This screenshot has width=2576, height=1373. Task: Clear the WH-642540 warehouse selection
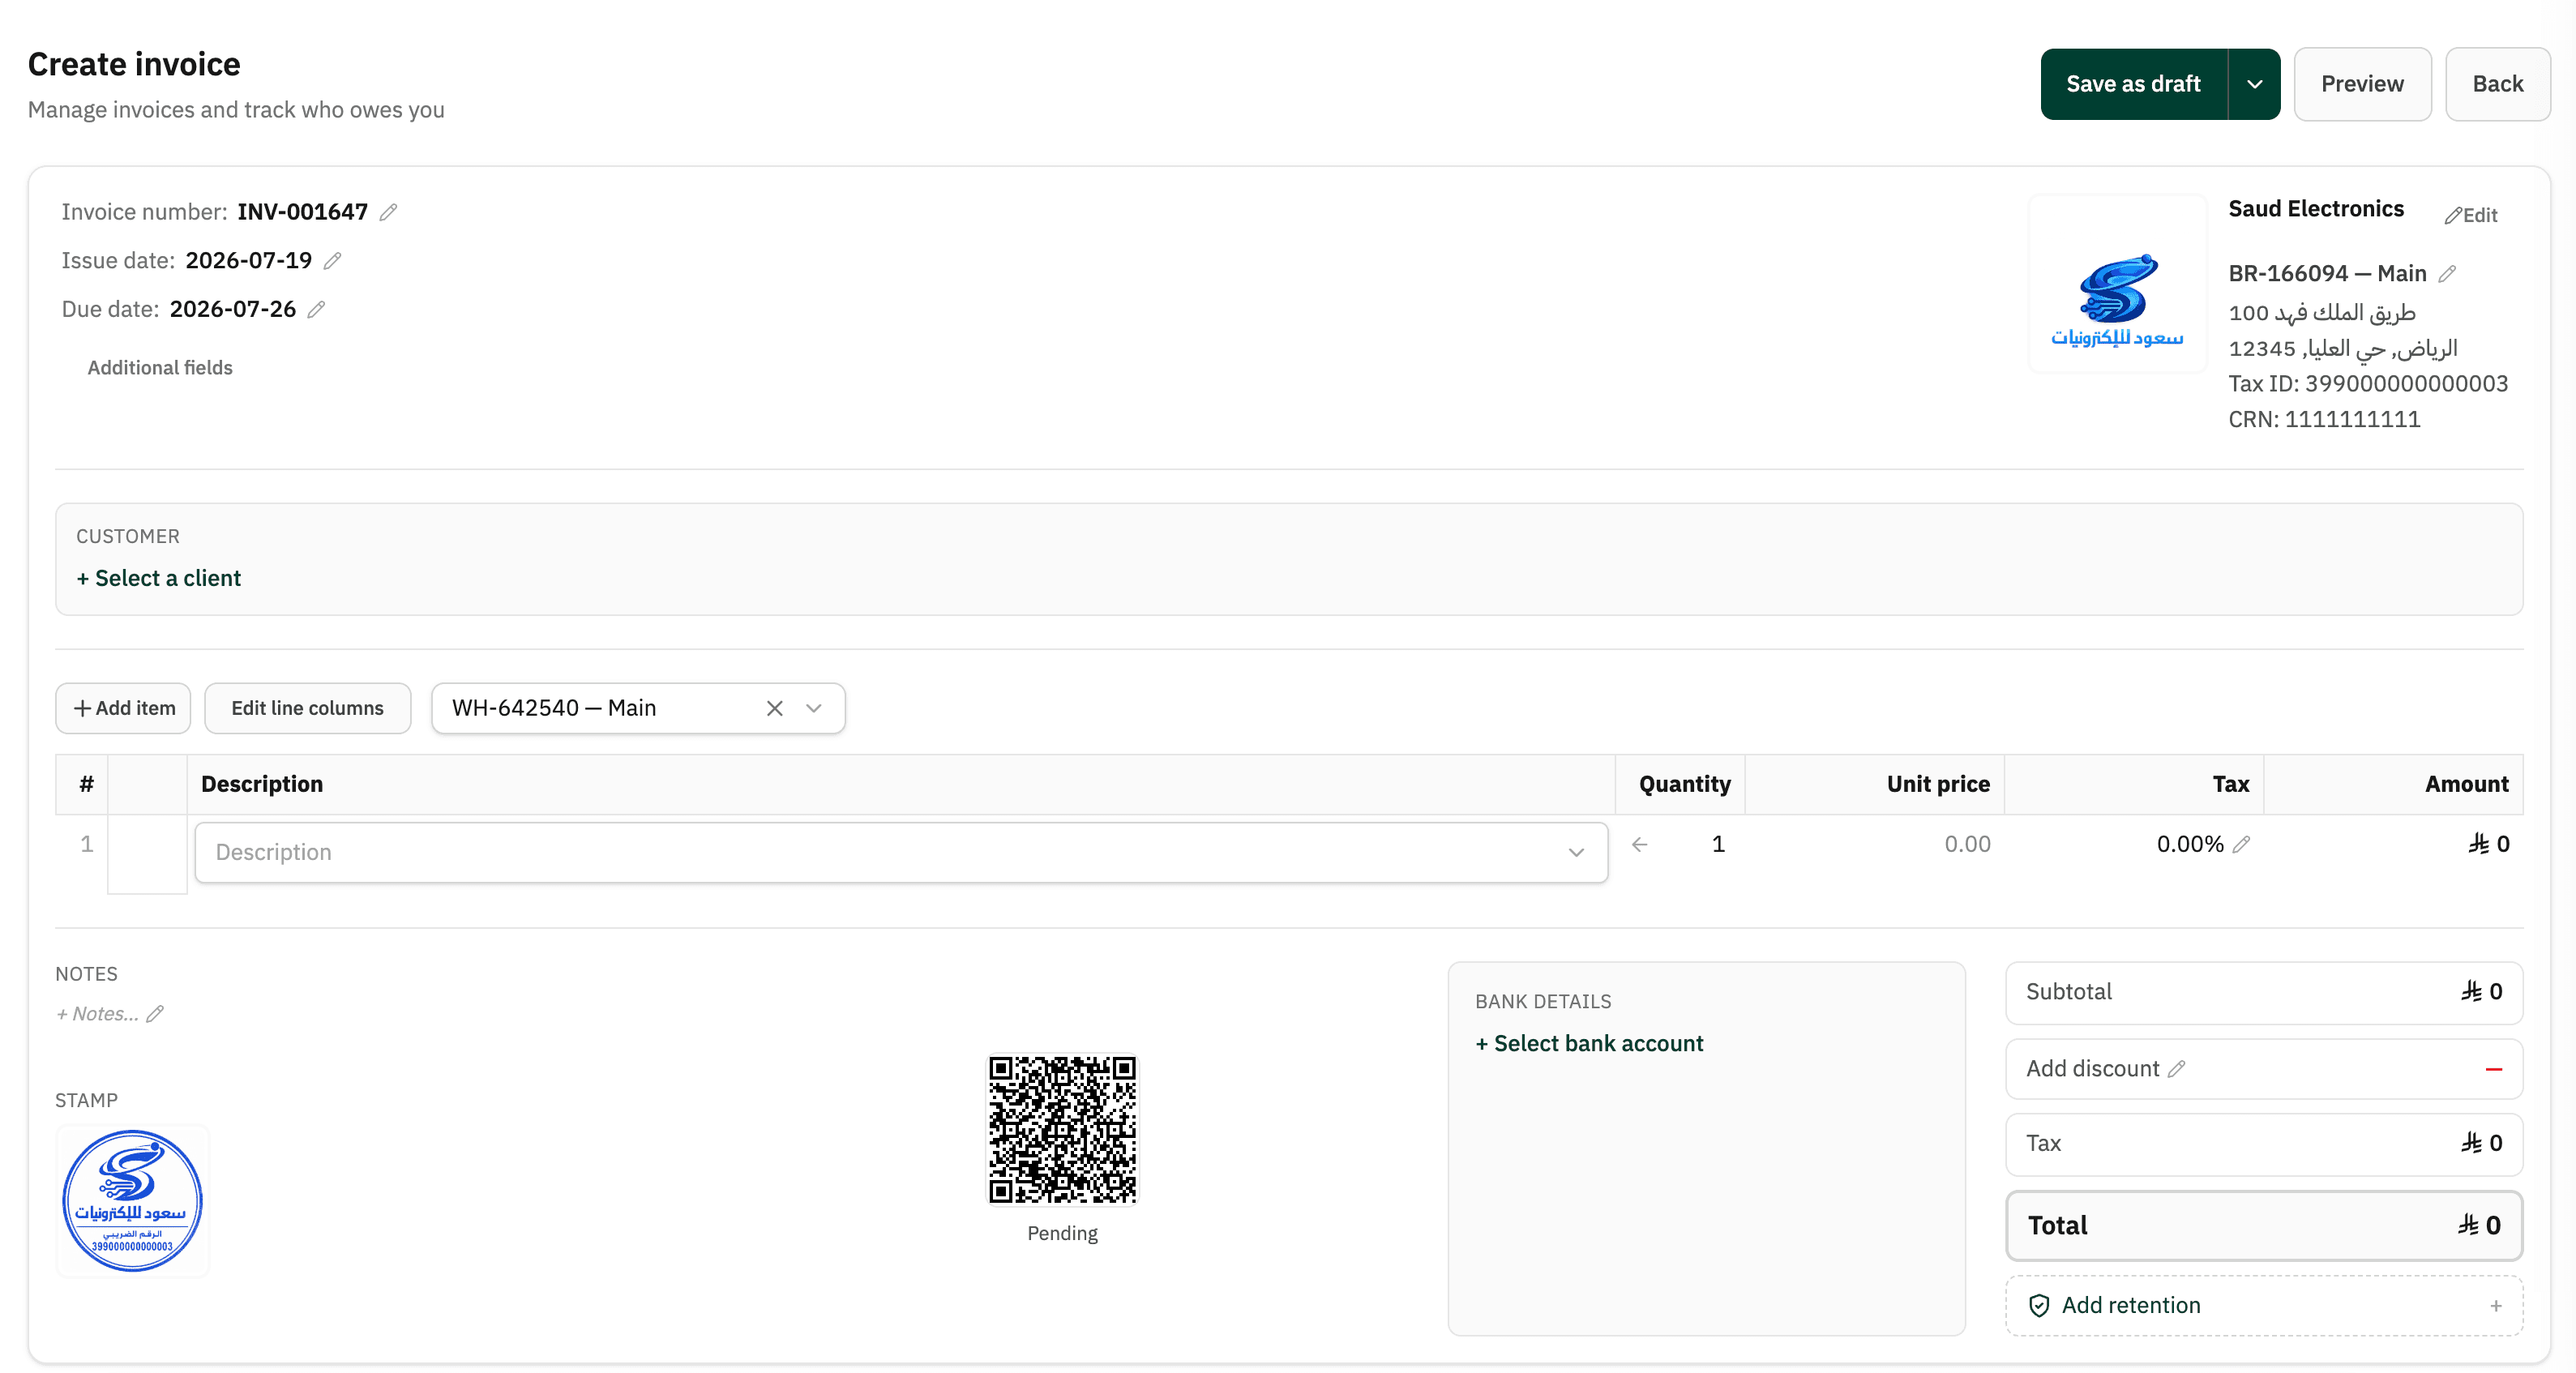pyautogui.click(x=774, y=708)
